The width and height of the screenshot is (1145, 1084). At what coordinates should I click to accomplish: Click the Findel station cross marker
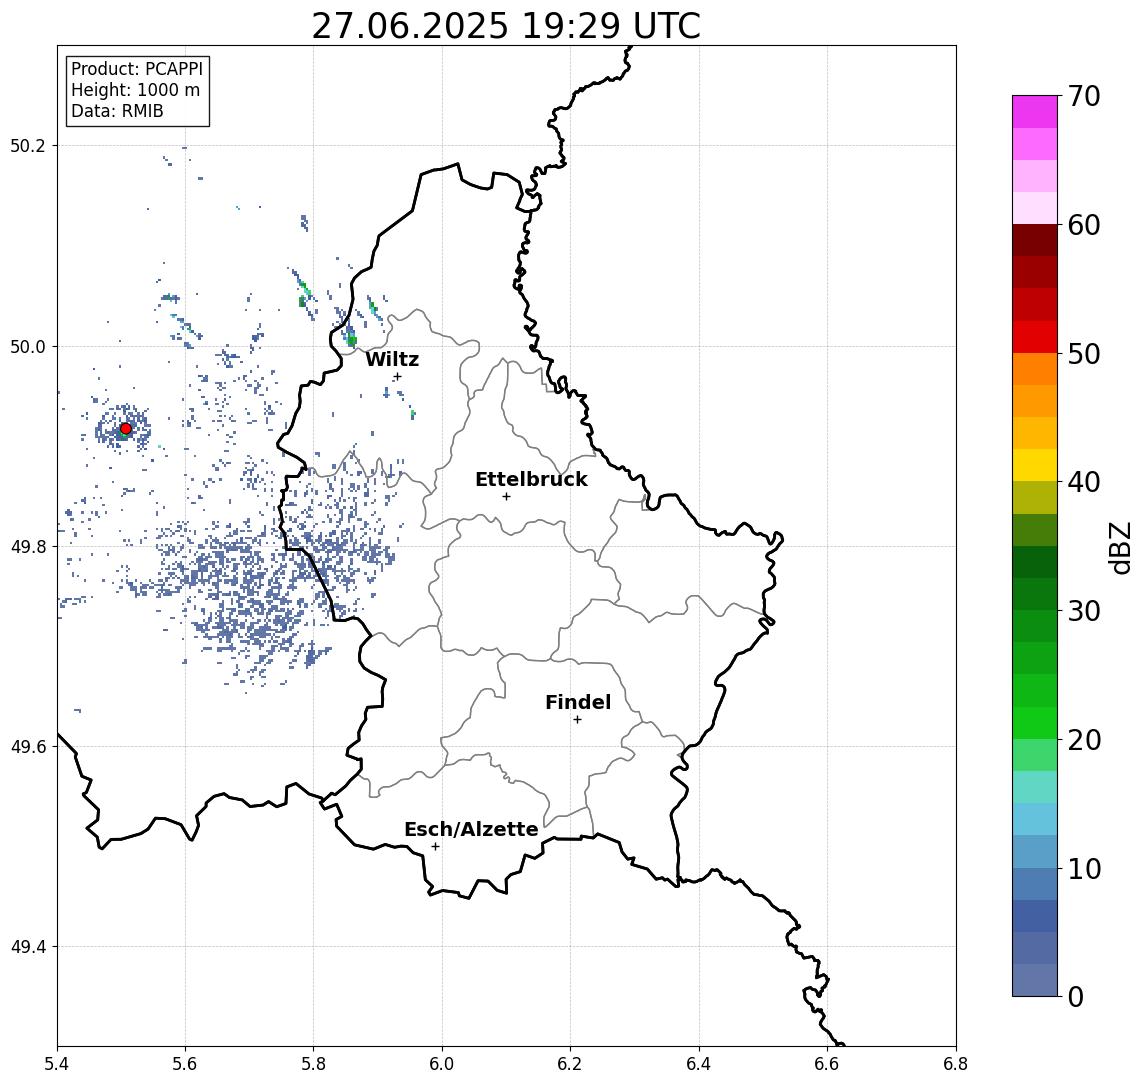[x=577, y=720]
